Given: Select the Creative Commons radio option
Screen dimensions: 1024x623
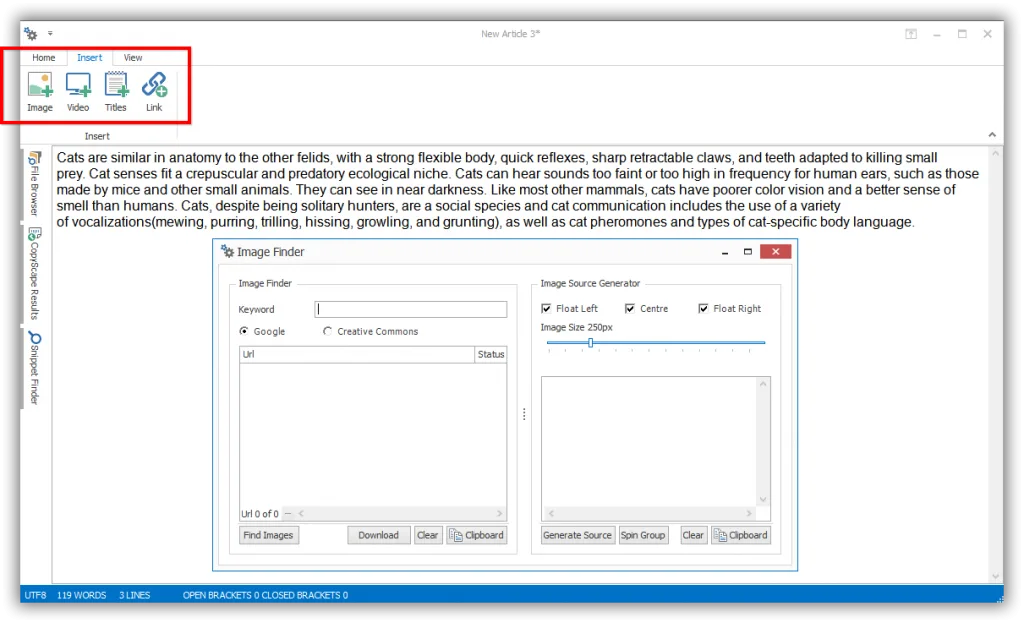Looking at the screenshot, I should (327, 331).
